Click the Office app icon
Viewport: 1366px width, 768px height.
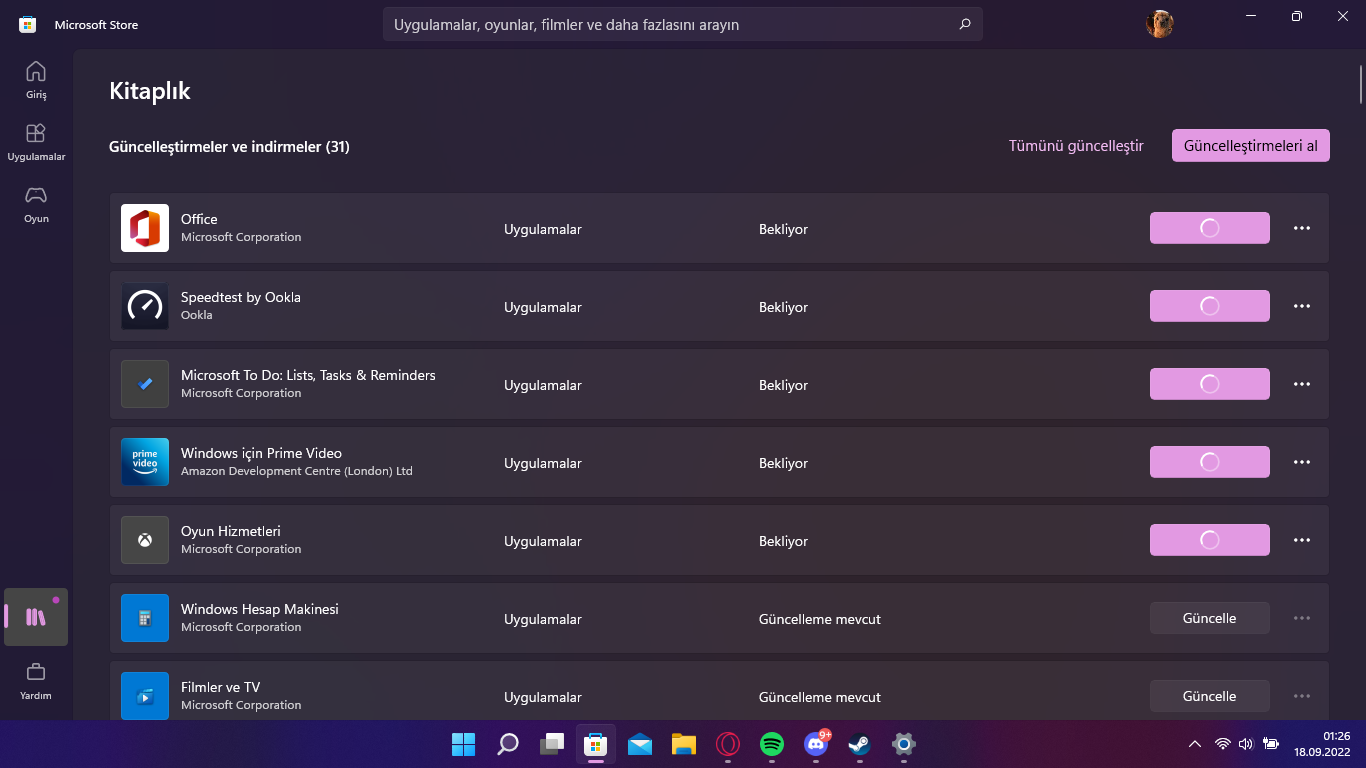click(145, 228)
